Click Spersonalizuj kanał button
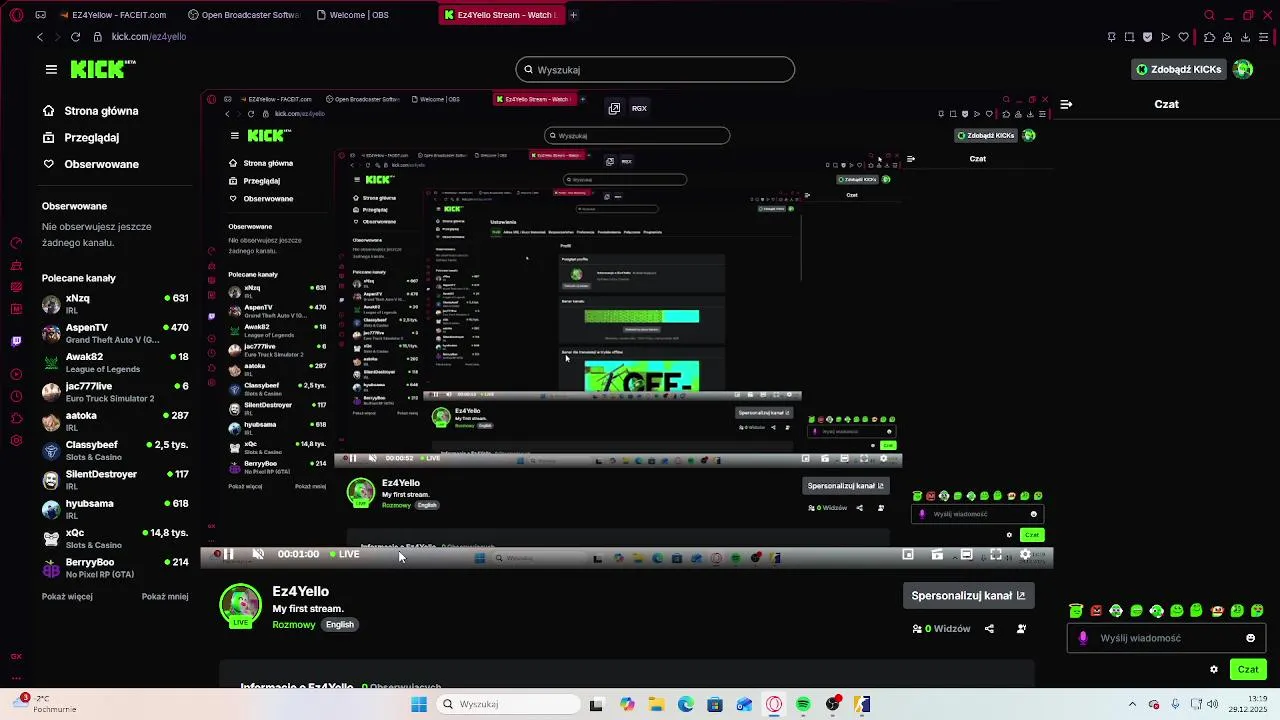This screenshot has height=720, width=1280. coord(968,596)
